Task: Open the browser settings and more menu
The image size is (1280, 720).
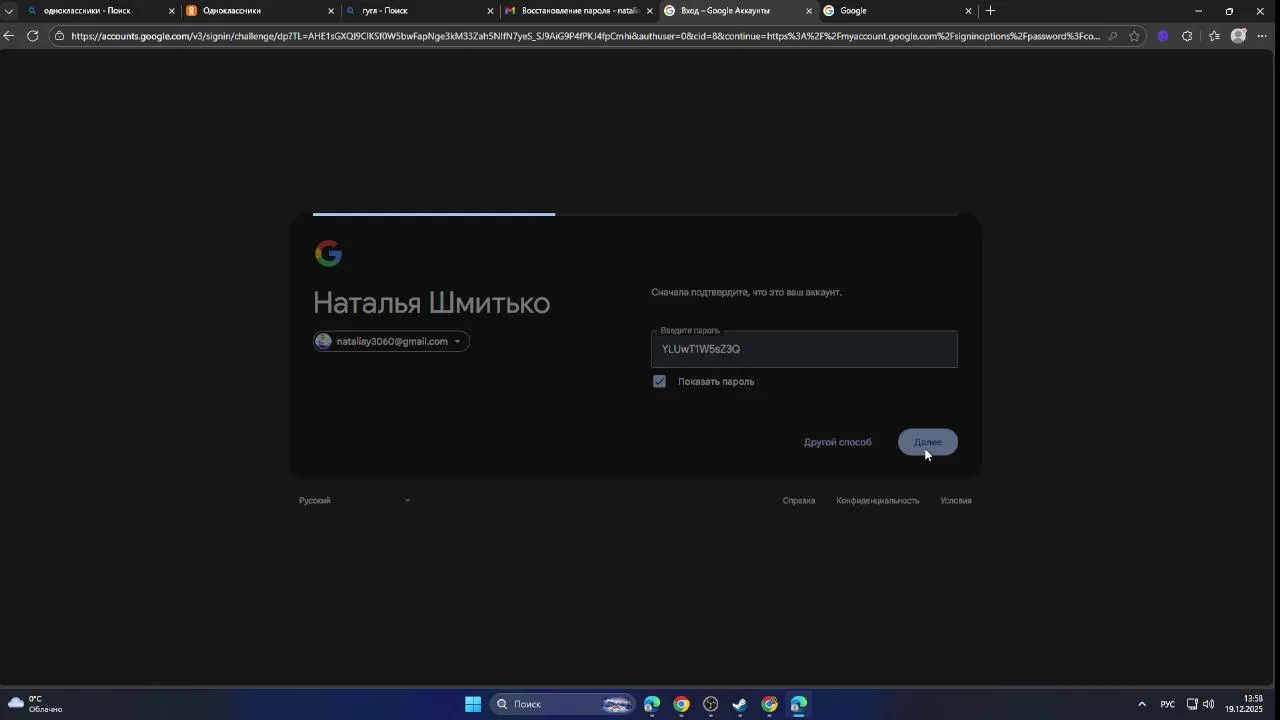Action: [x=1262, y=36]
